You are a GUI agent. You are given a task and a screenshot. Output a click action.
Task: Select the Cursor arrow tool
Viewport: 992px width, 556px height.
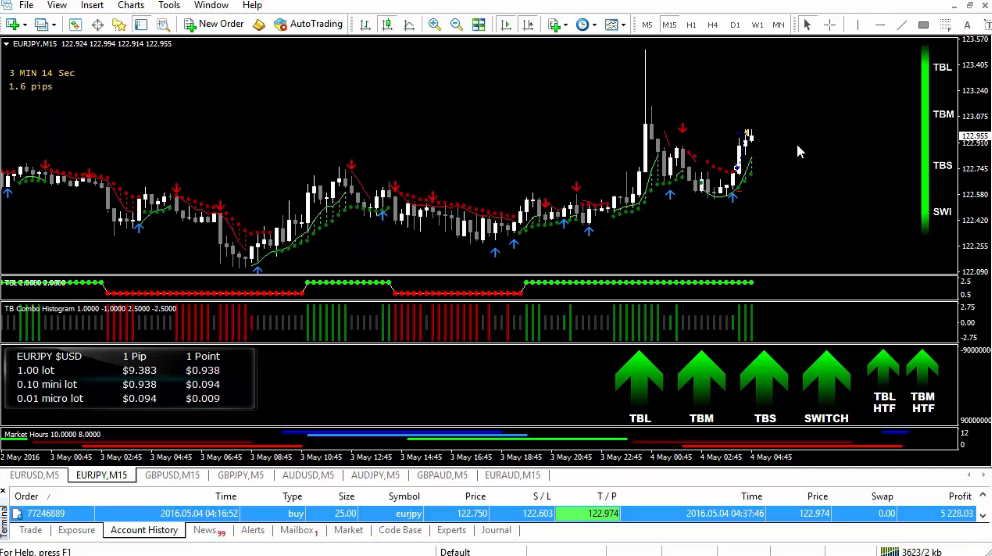807,25
